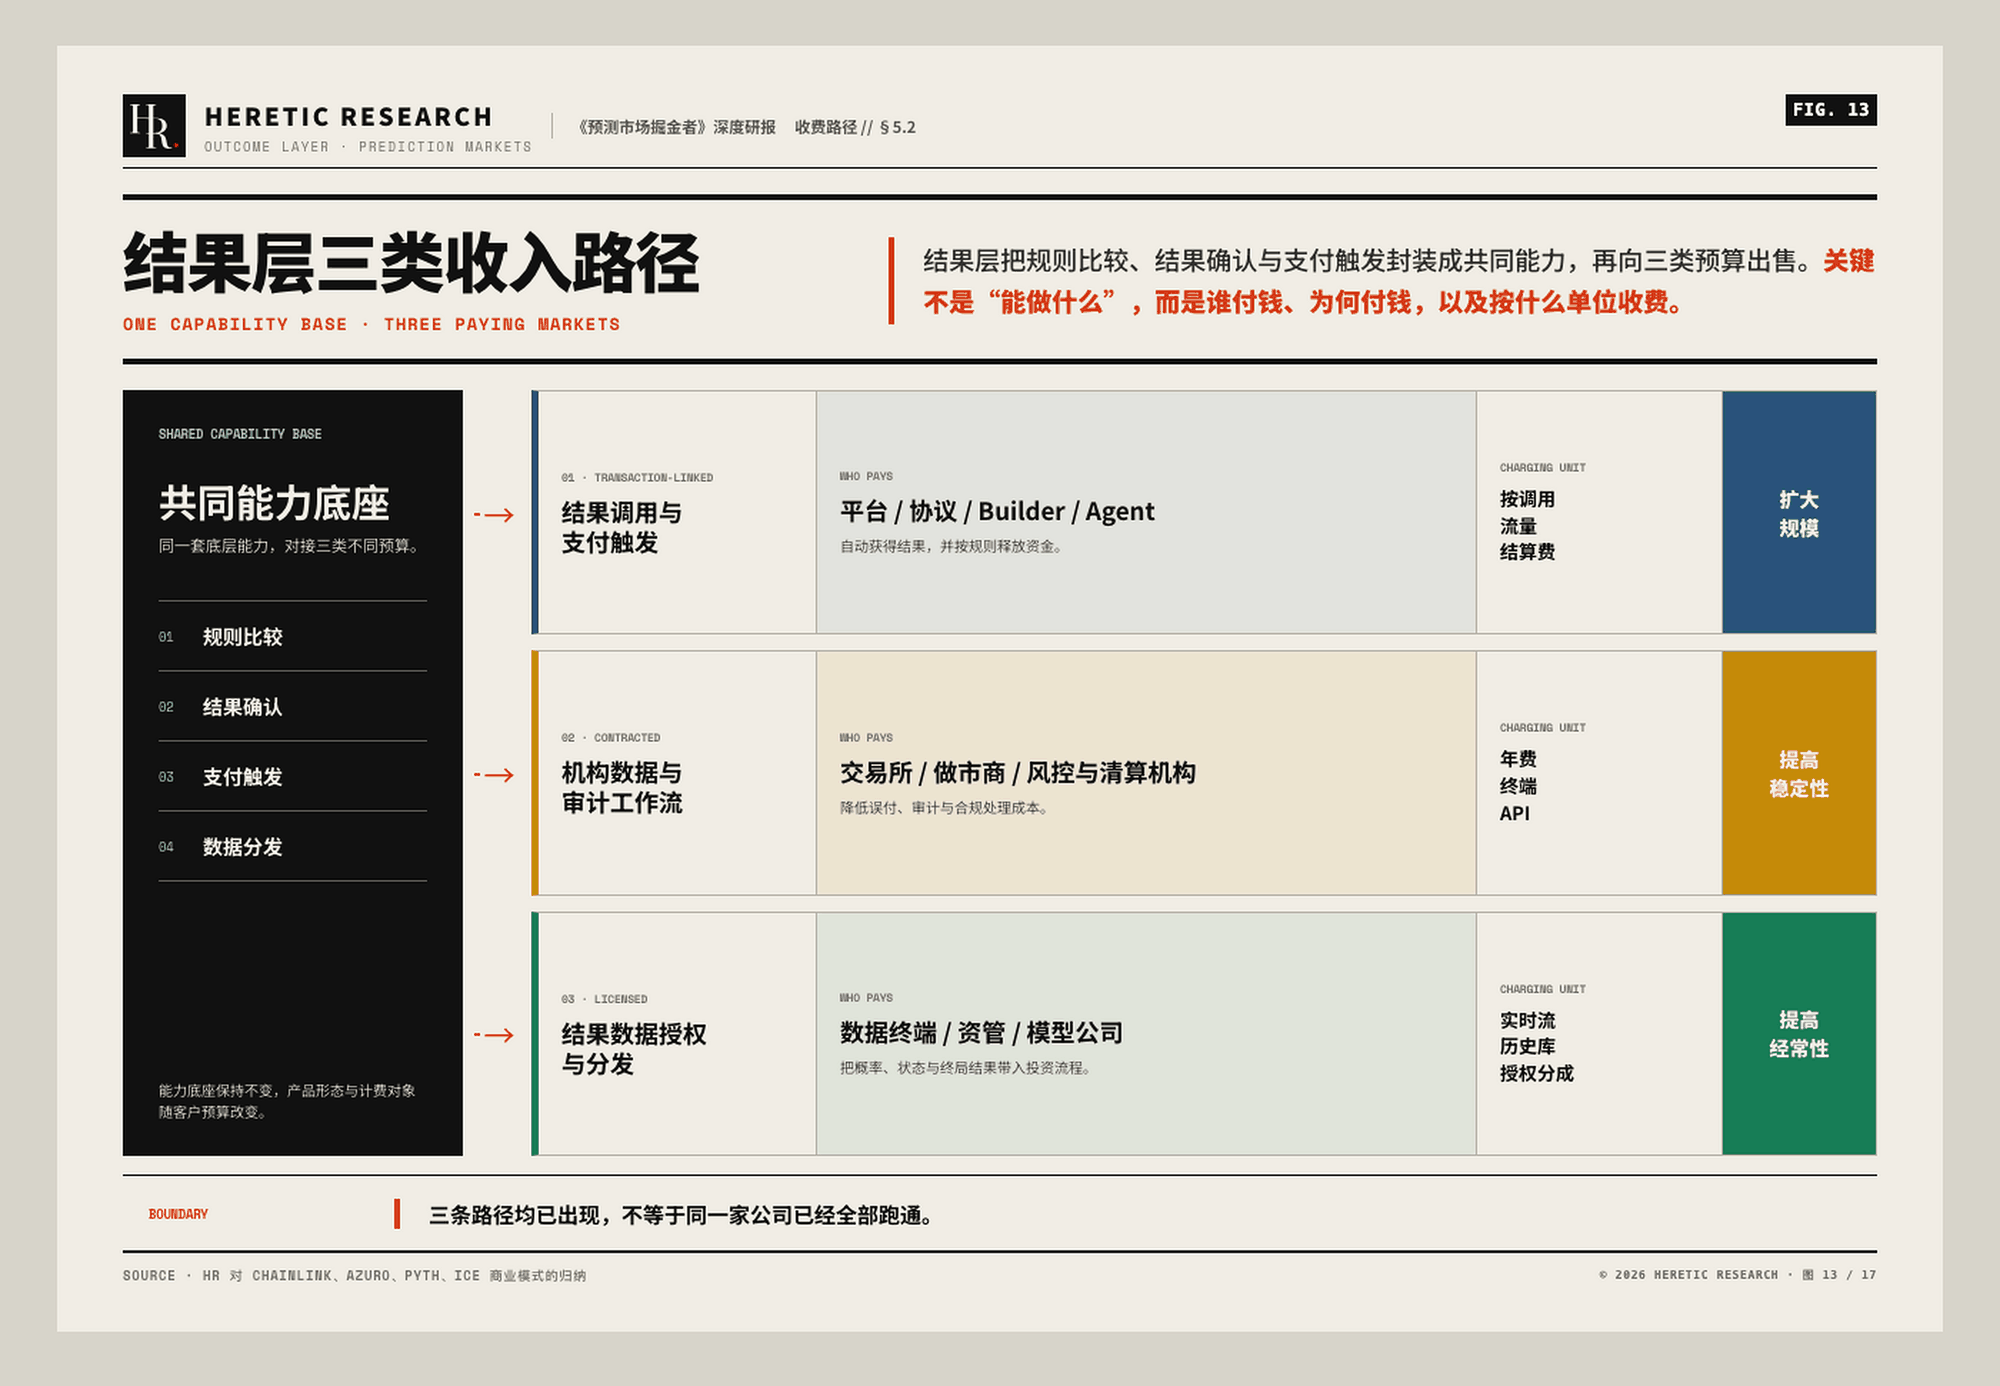Click the 01 · TRANSACTION-LINKED label

[x=637, y=477]
